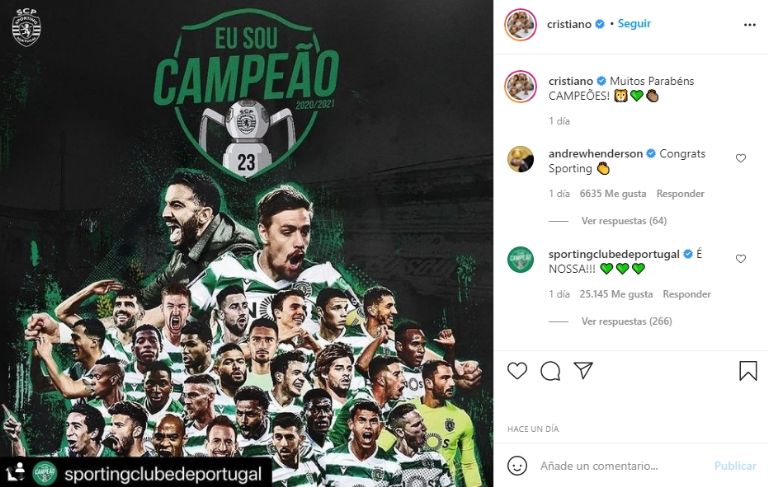Expand Ver respuestas (266)
Screen dimensions: 768x487
(x=626, y=321)
